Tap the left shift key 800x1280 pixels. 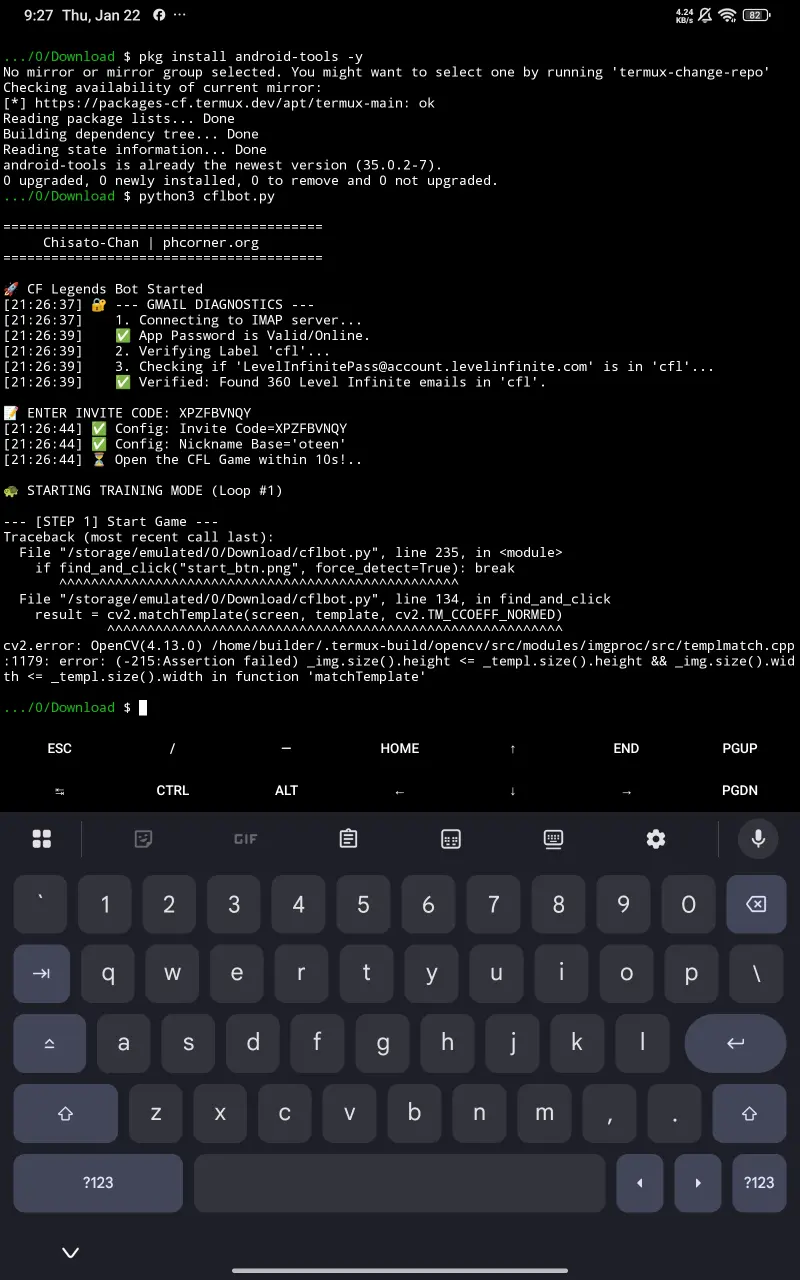click(x=66, y=1113)
